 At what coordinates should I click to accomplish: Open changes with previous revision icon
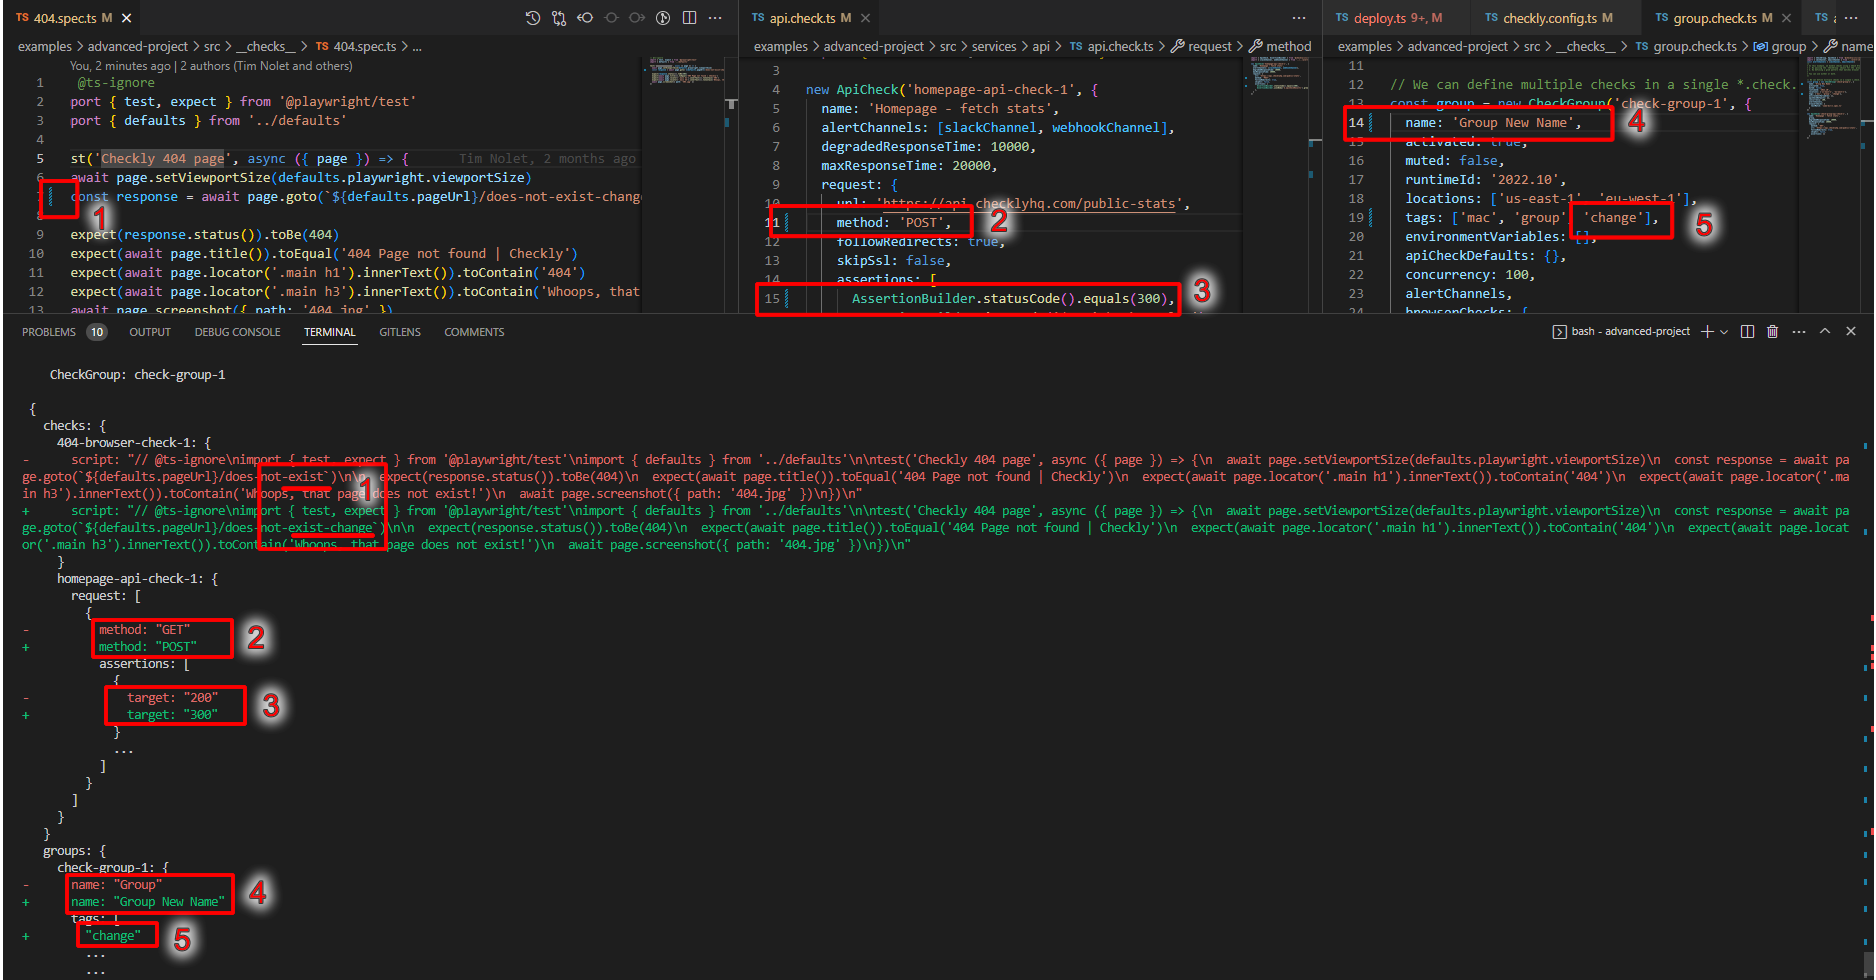[585, 18]
